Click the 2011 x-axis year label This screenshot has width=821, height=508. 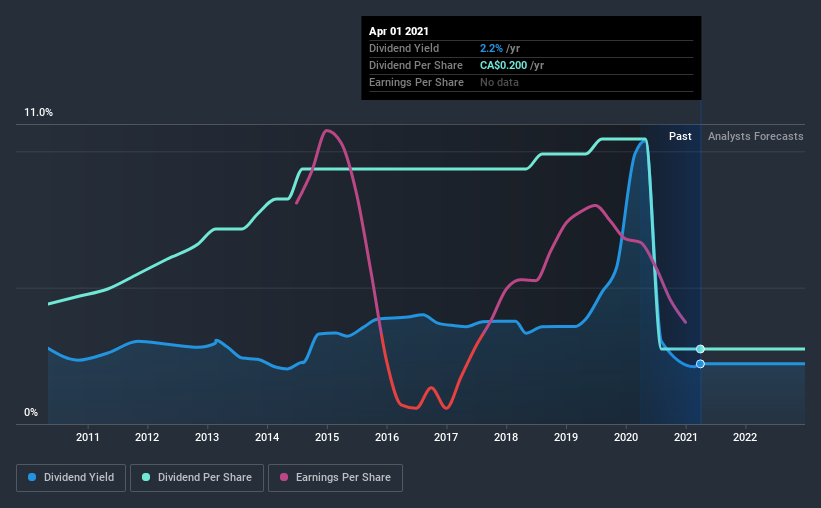87,437
